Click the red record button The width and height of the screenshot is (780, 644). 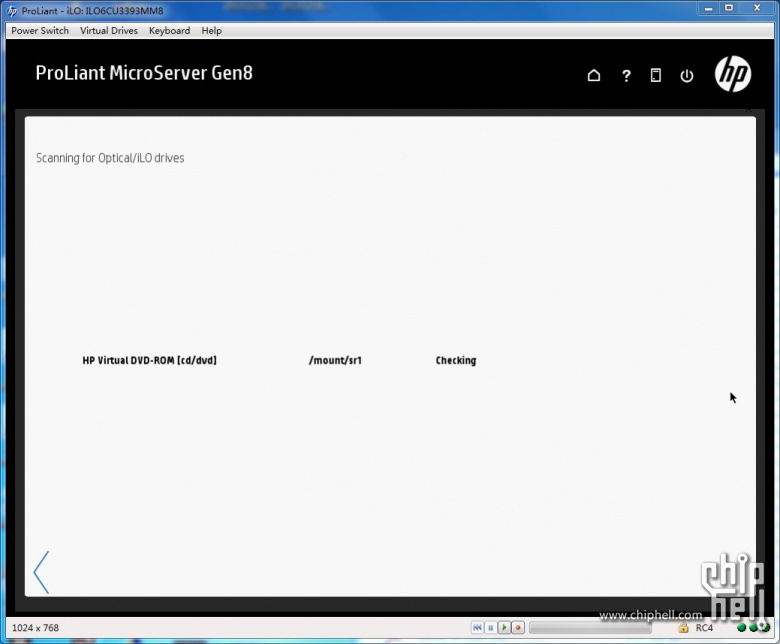pyautogui.click(x=518, y=628)
